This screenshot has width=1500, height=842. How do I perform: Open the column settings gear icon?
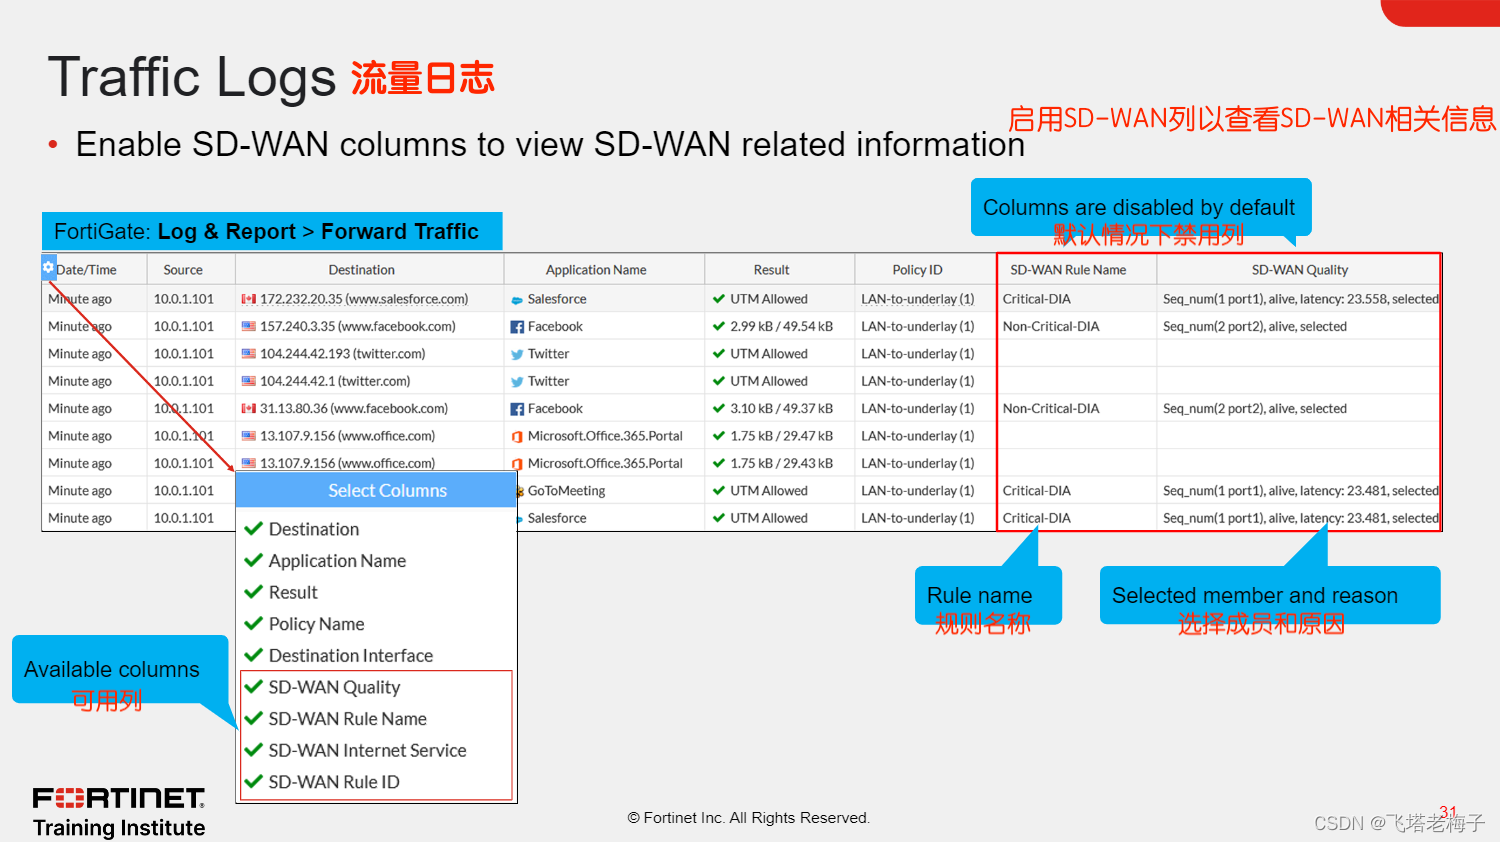pos(48,267)
